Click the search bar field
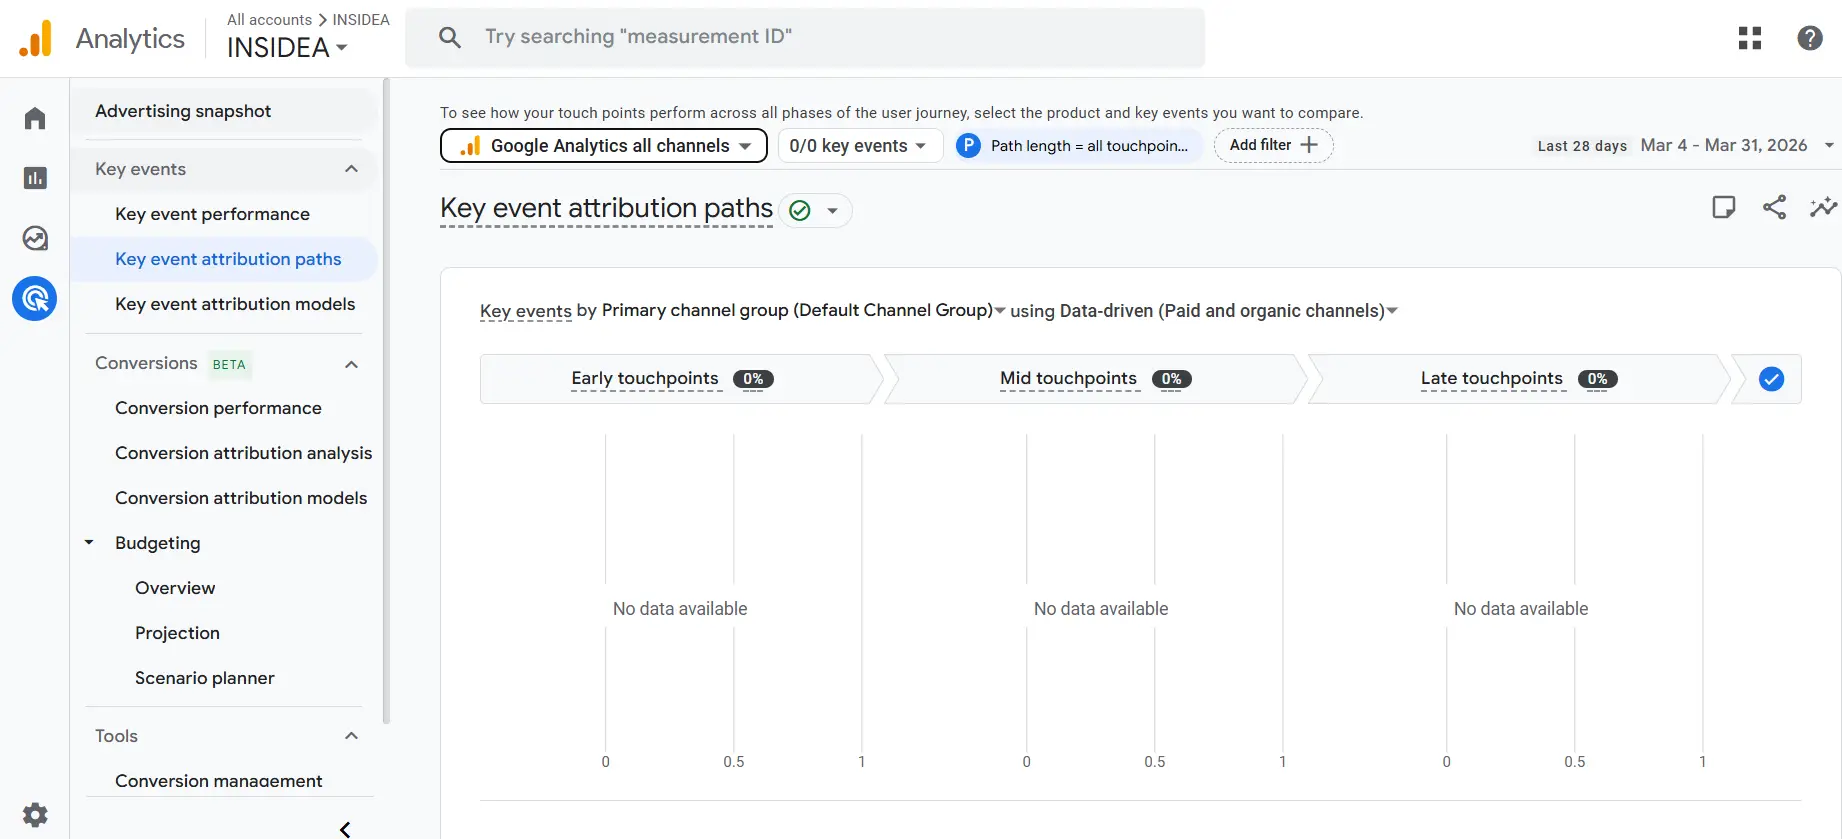This screenshot has height=839, width=1842. click(805, 37)
